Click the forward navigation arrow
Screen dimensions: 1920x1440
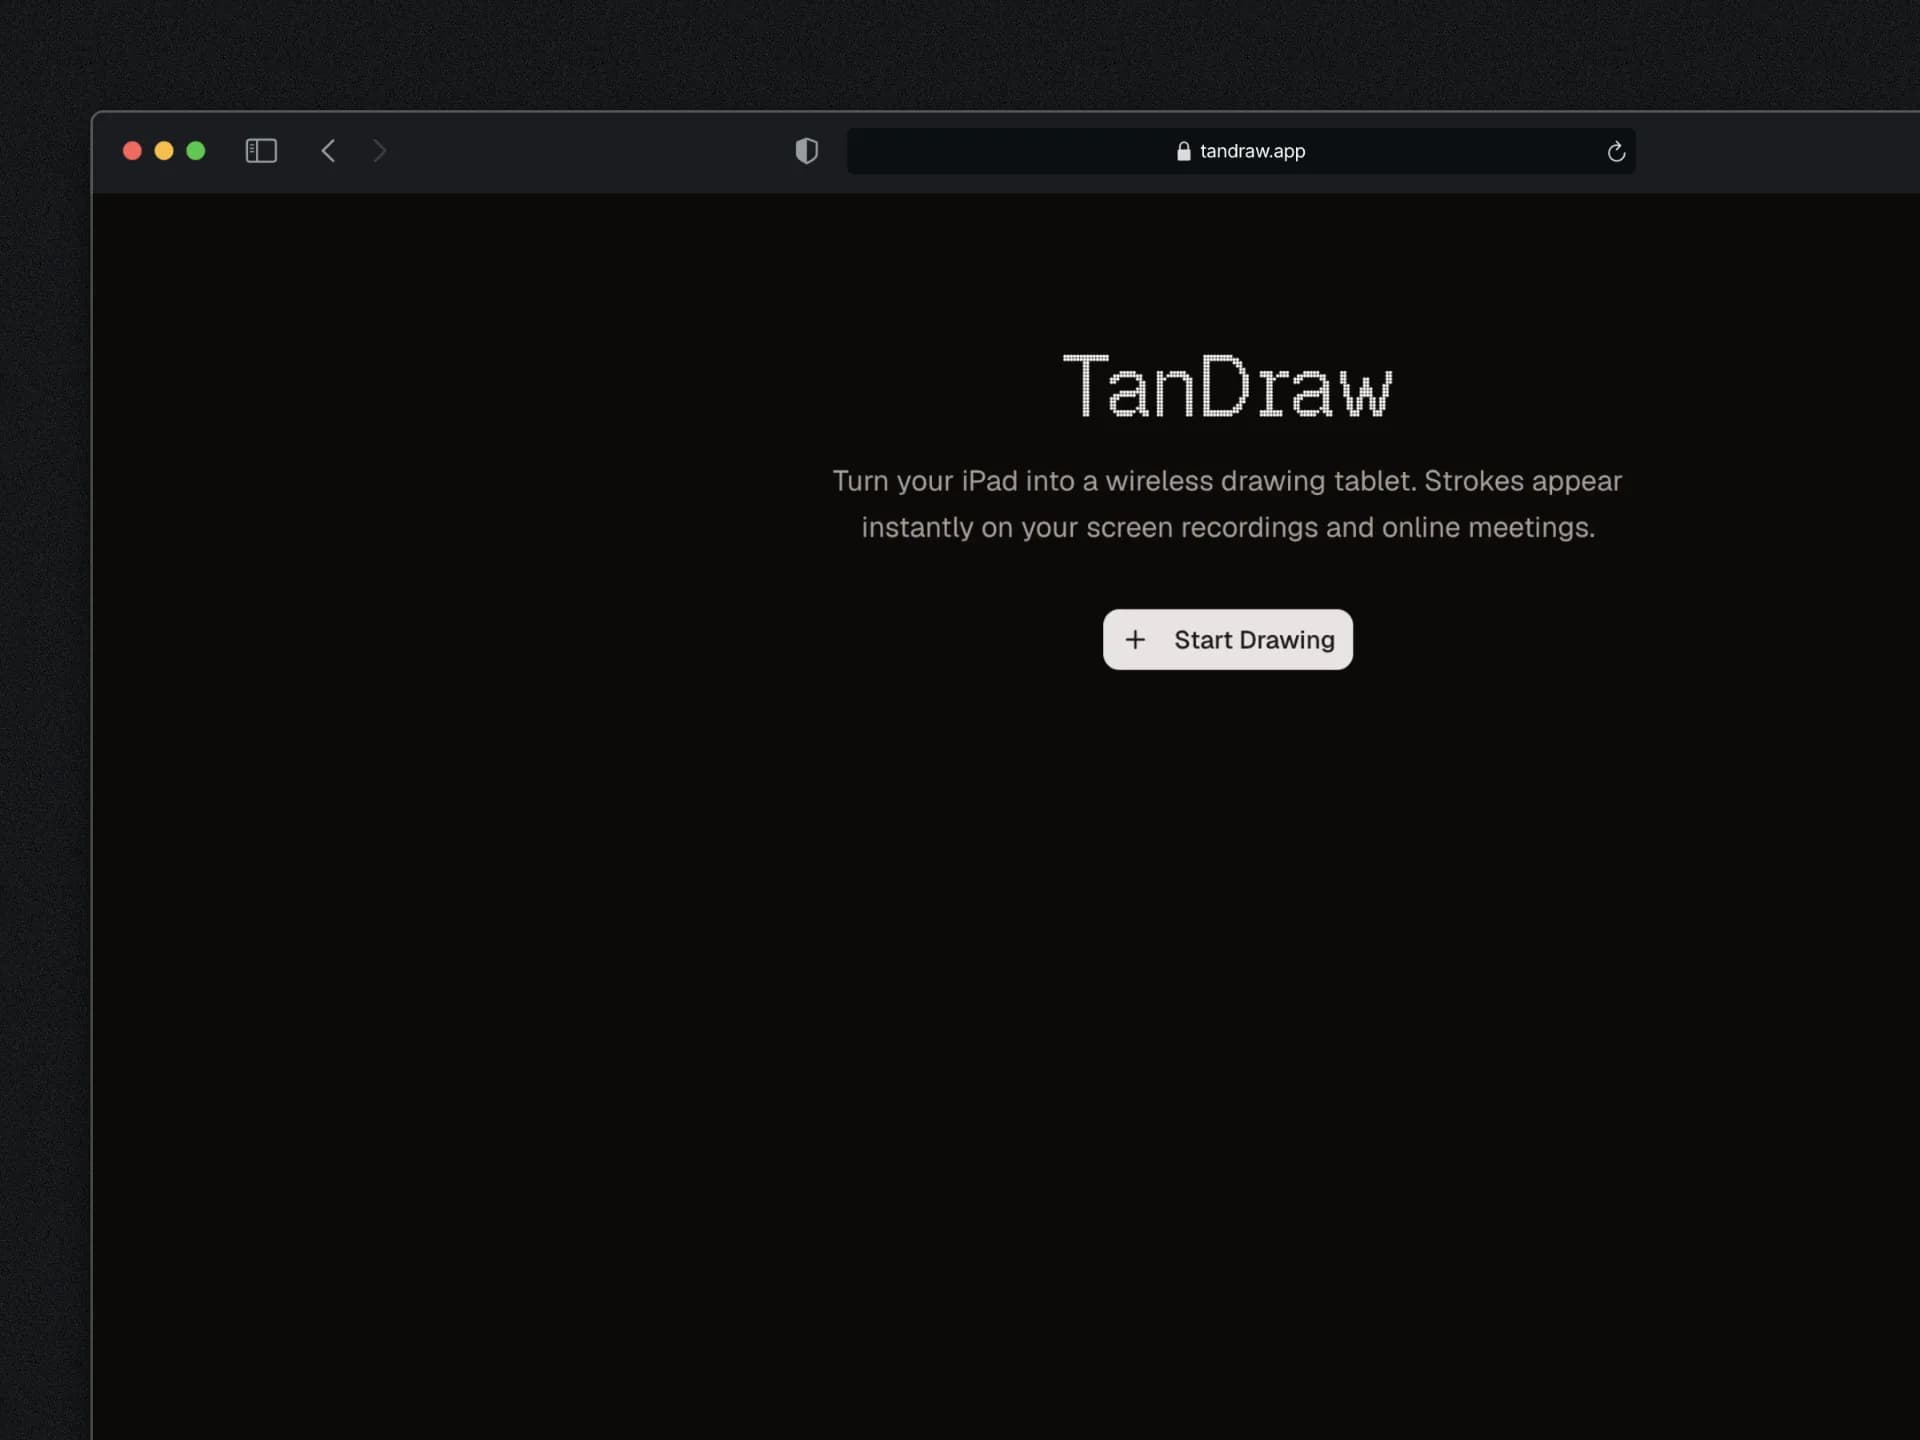[x=380, y=151]
